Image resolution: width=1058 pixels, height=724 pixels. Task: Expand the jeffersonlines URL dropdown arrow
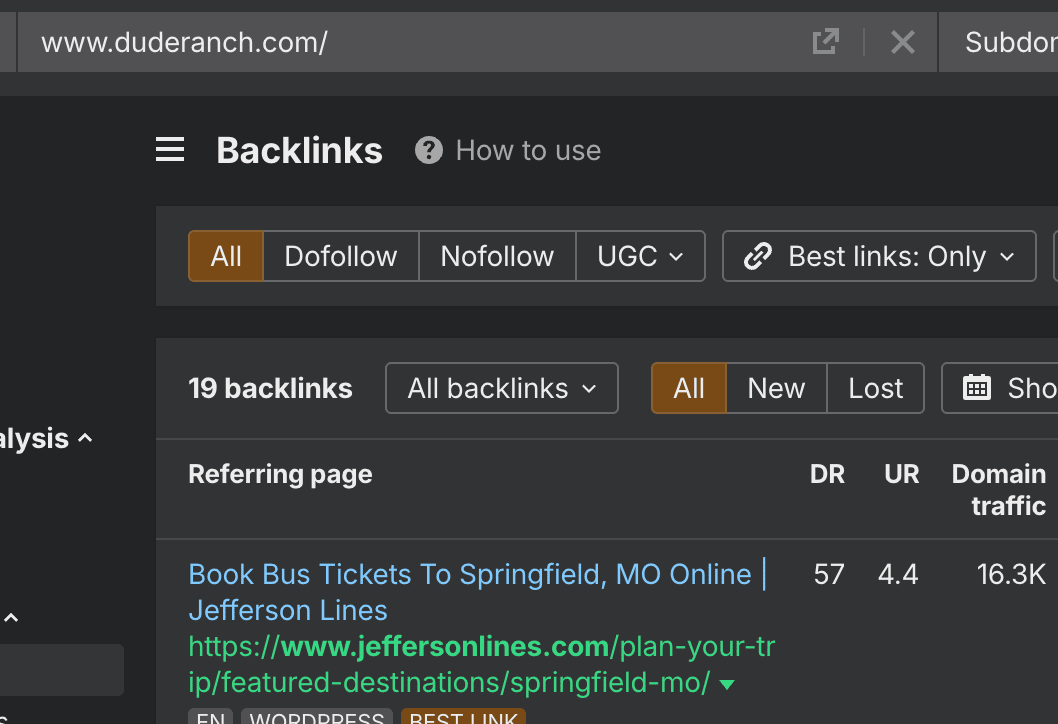728,685
